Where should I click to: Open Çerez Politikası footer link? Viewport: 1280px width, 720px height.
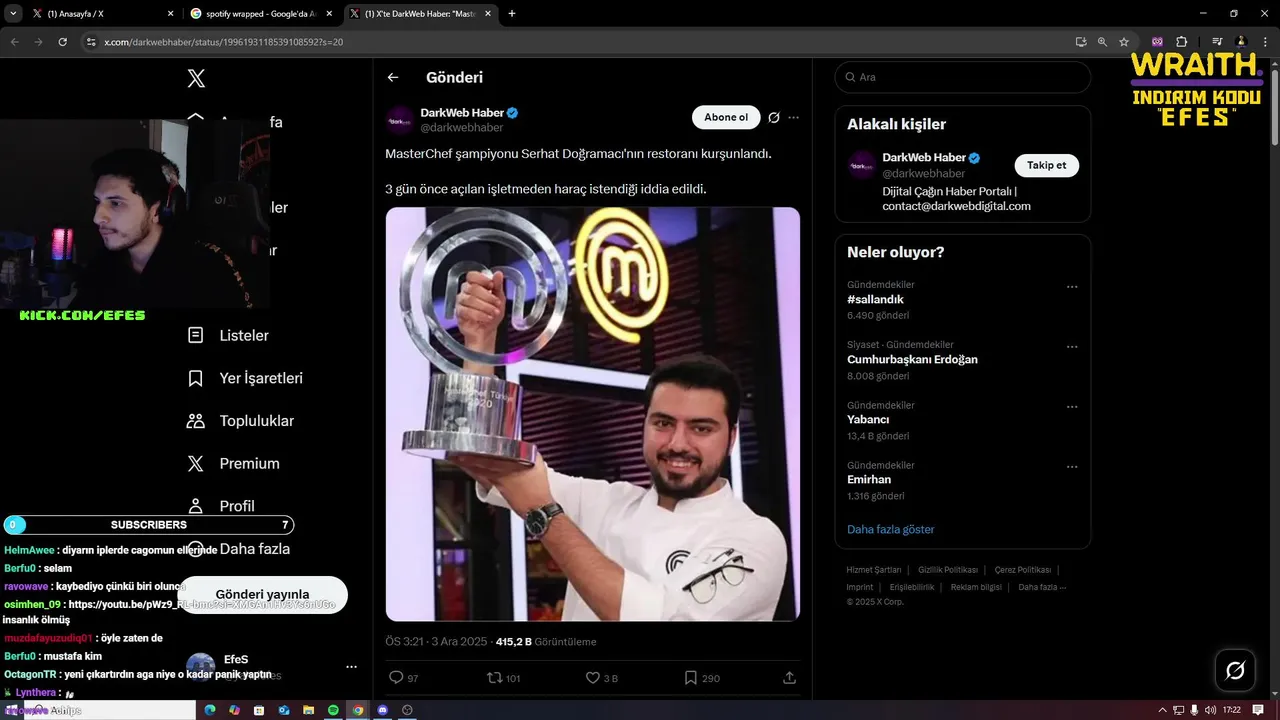tap(1022, 570)
